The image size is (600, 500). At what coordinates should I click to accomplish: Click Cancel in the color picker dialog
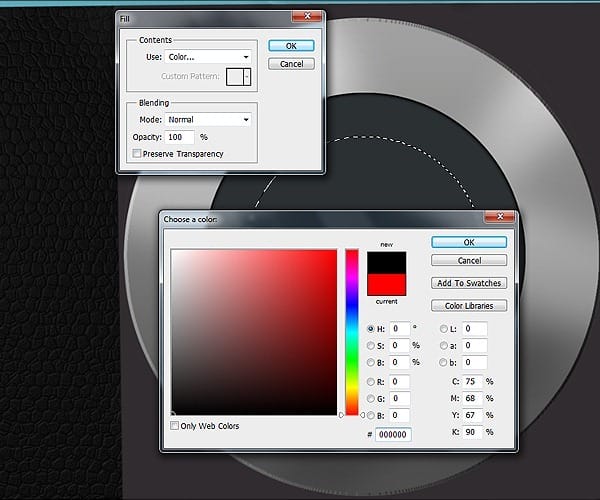(469, 261)
